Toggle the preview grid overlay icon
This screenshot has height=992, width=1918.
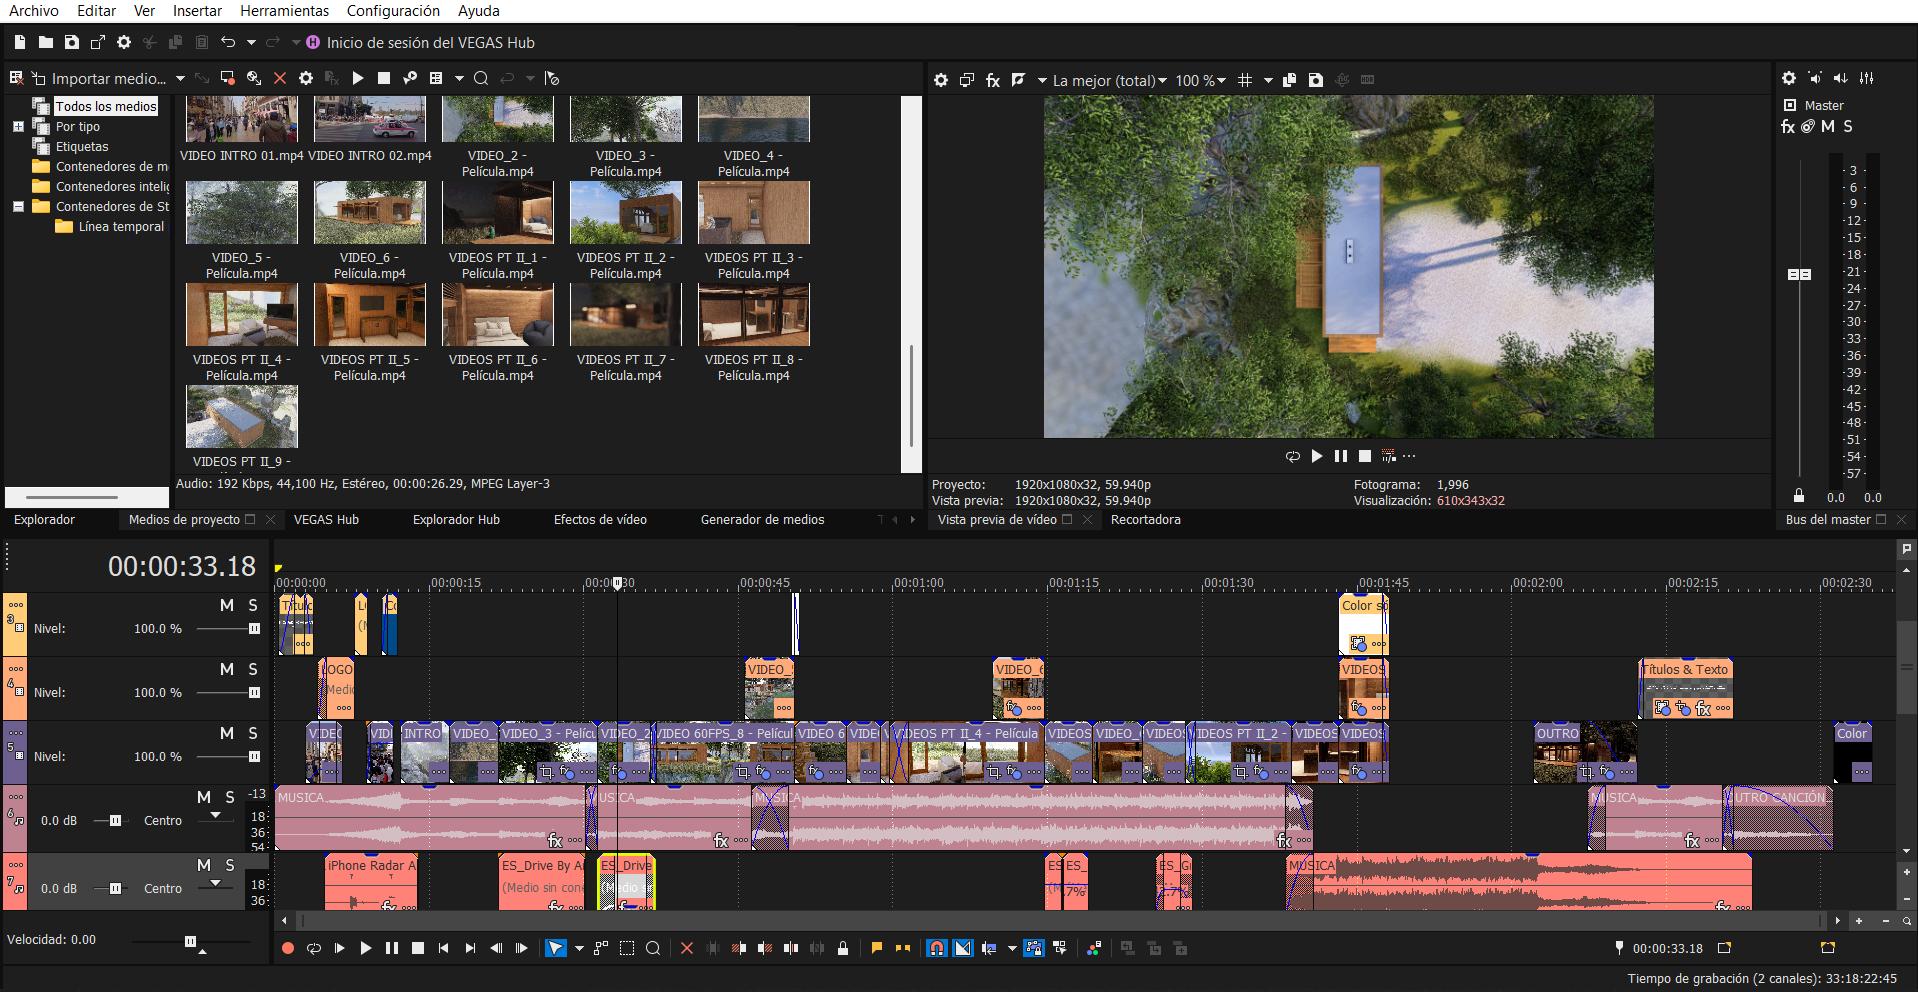[x=1245, y=80]
